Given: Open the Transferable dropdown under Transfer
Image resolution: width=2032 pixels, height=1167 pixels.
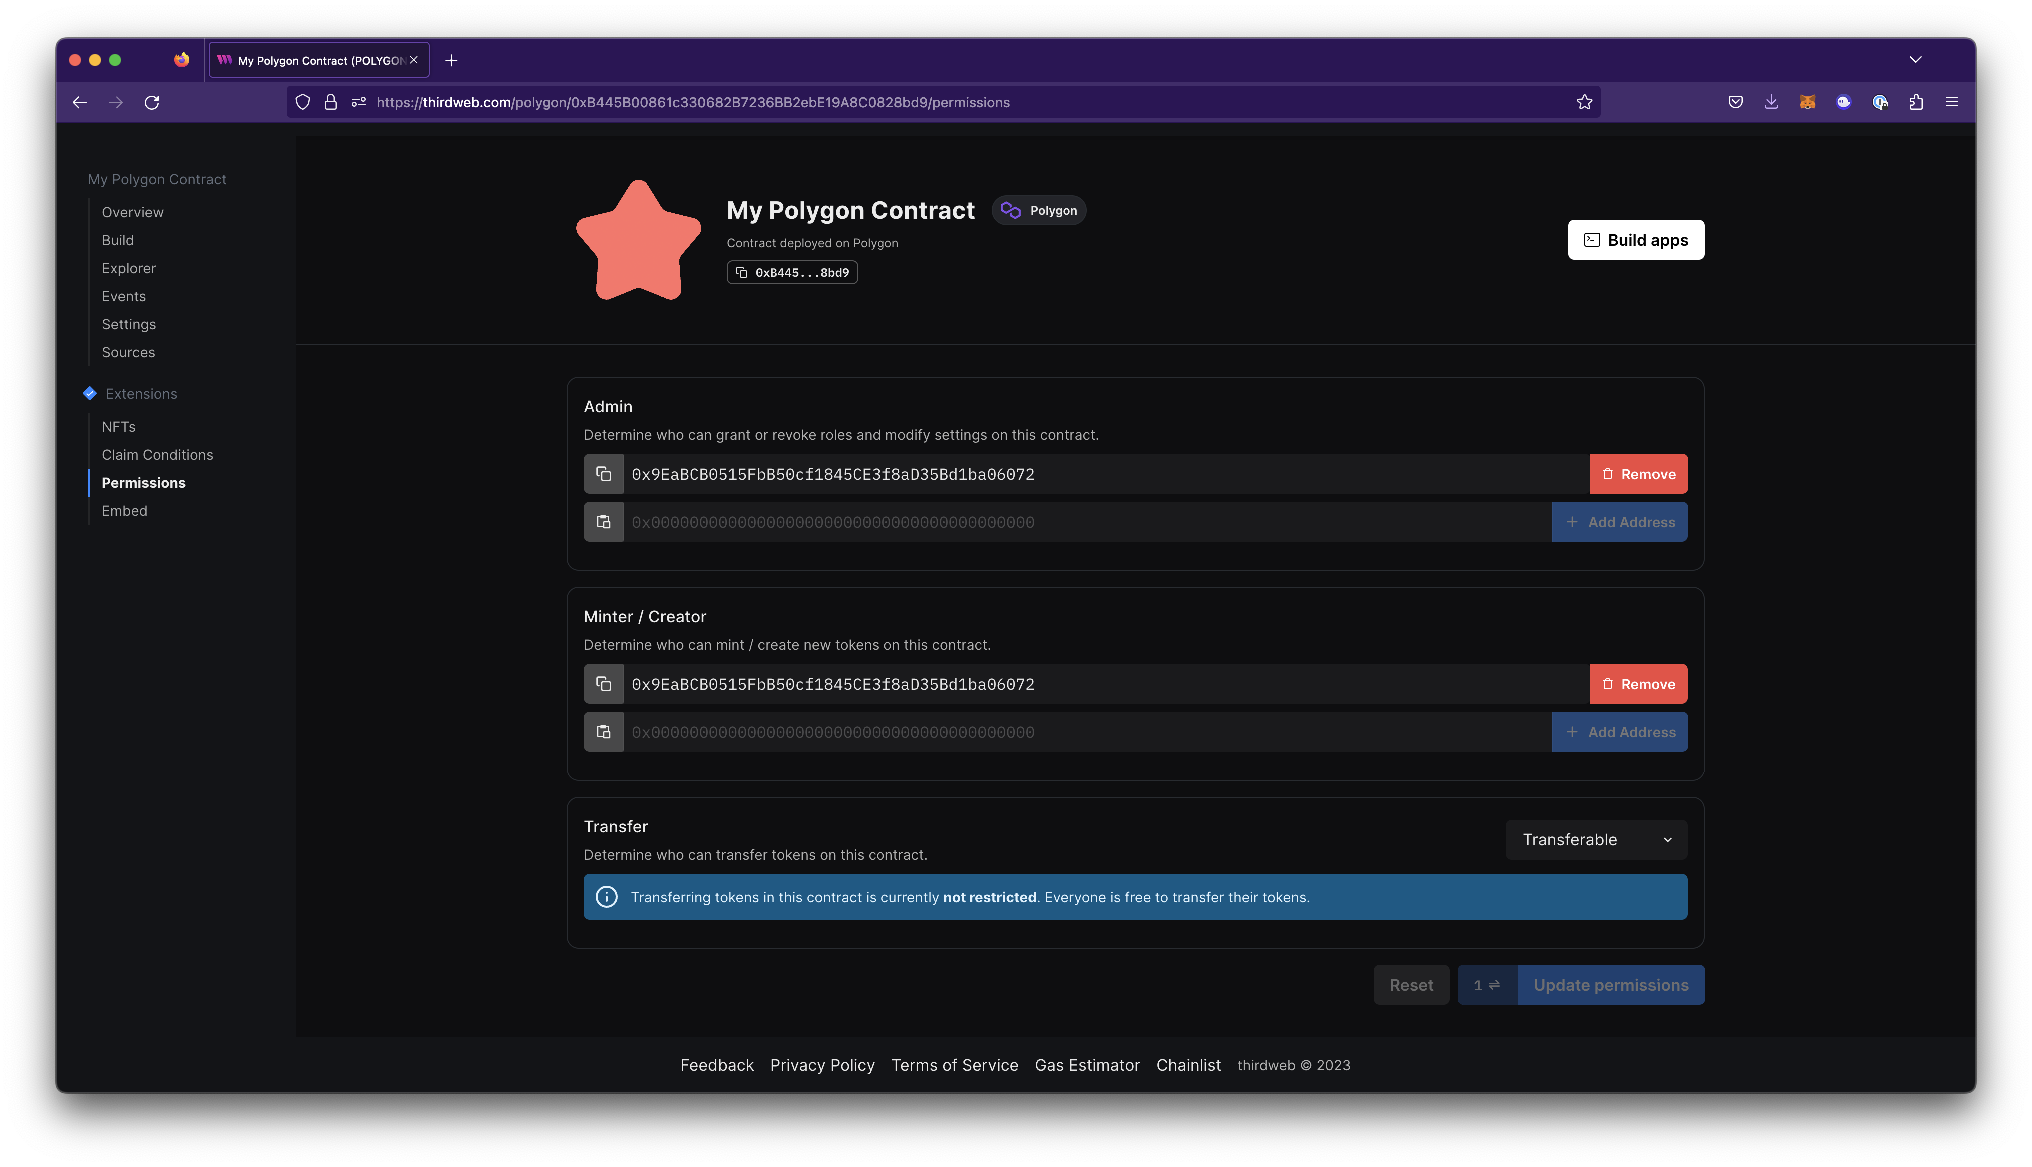Looking at the screenshot, I should (1595, 840).
